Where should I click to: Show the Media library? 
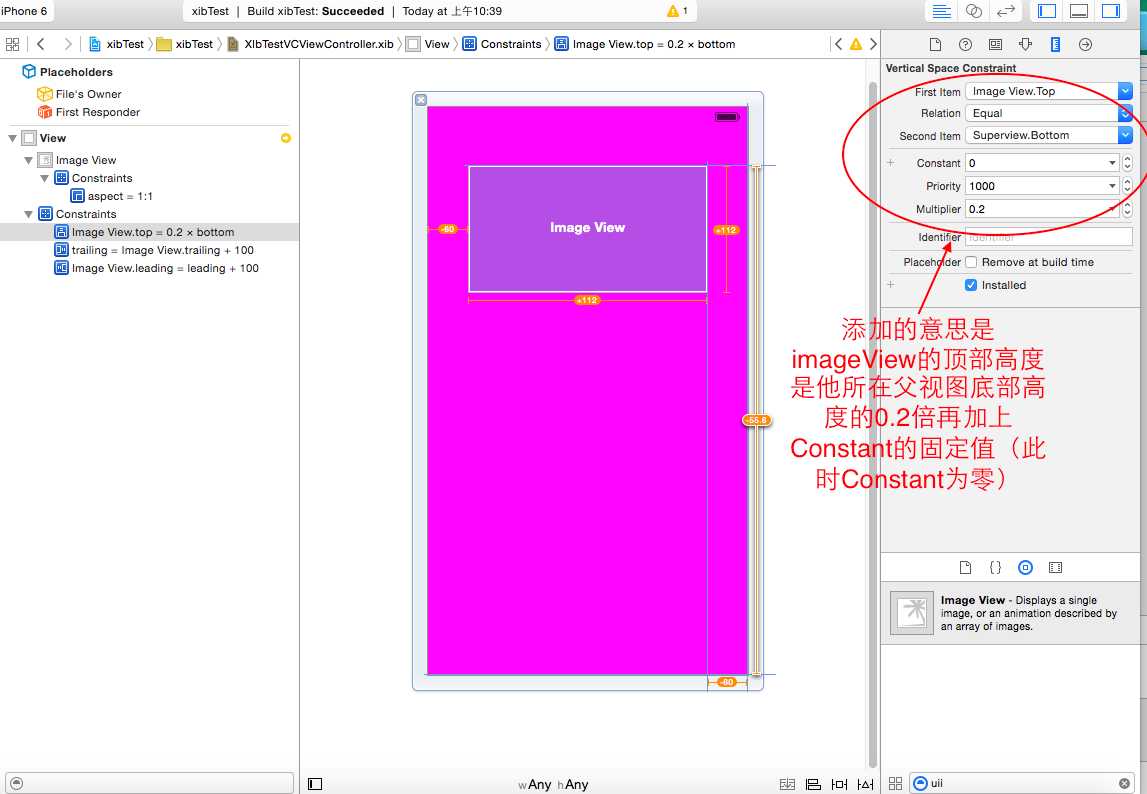[x=1055, y=567]
